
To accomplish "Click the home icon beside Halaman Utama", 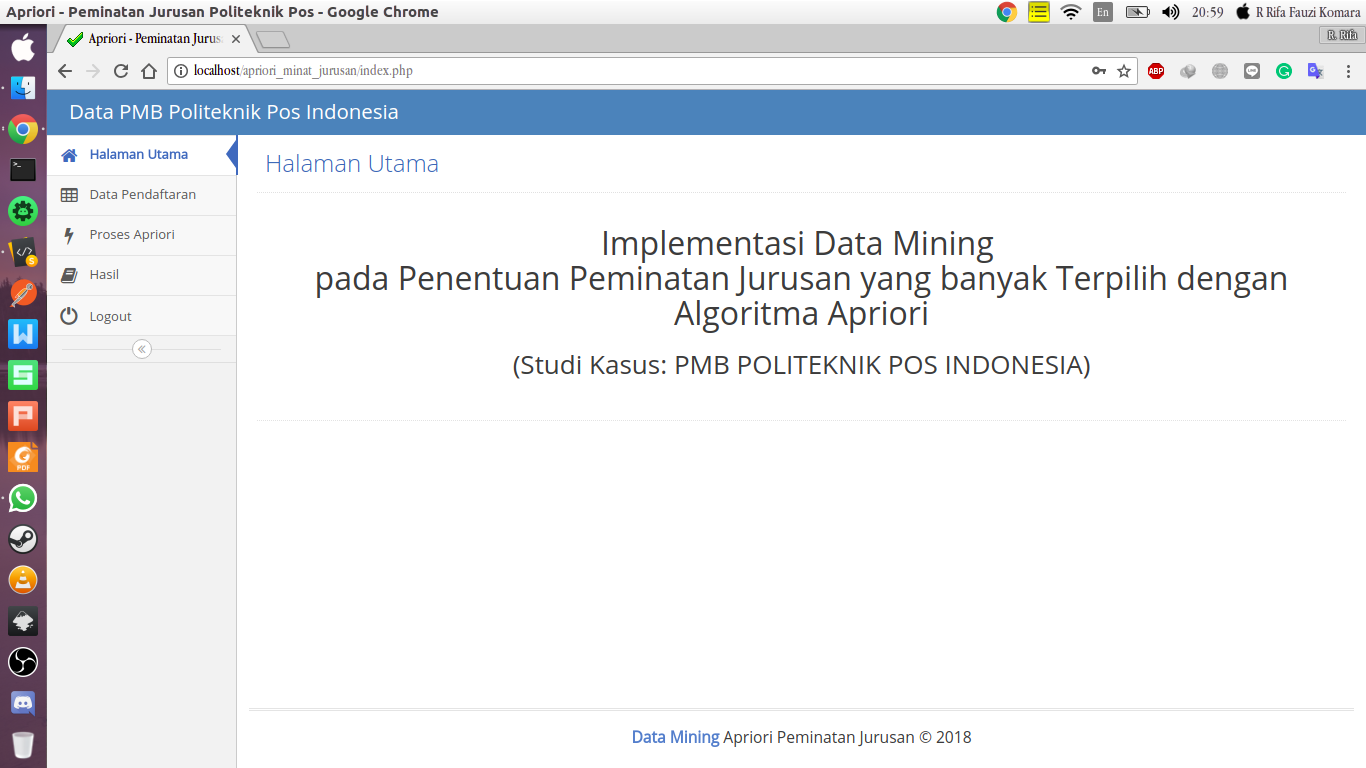I will coord(69,155).
